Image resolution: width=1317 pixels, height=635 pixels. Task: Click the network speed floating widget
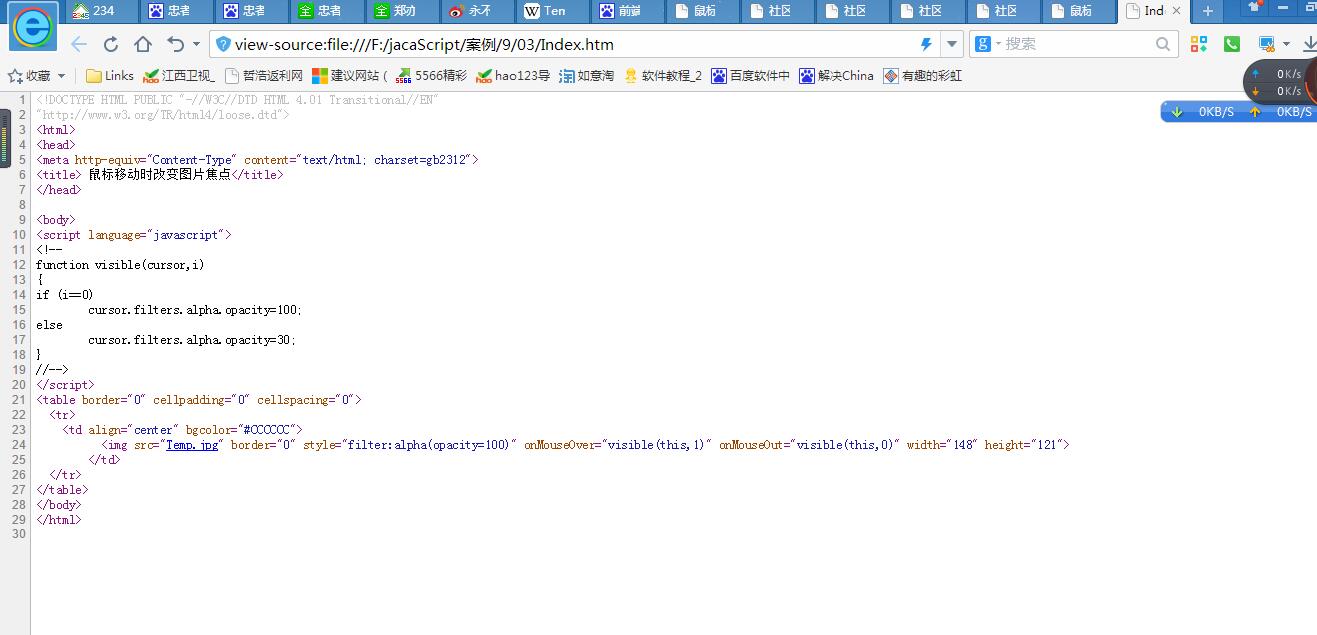click(1280, 82)
